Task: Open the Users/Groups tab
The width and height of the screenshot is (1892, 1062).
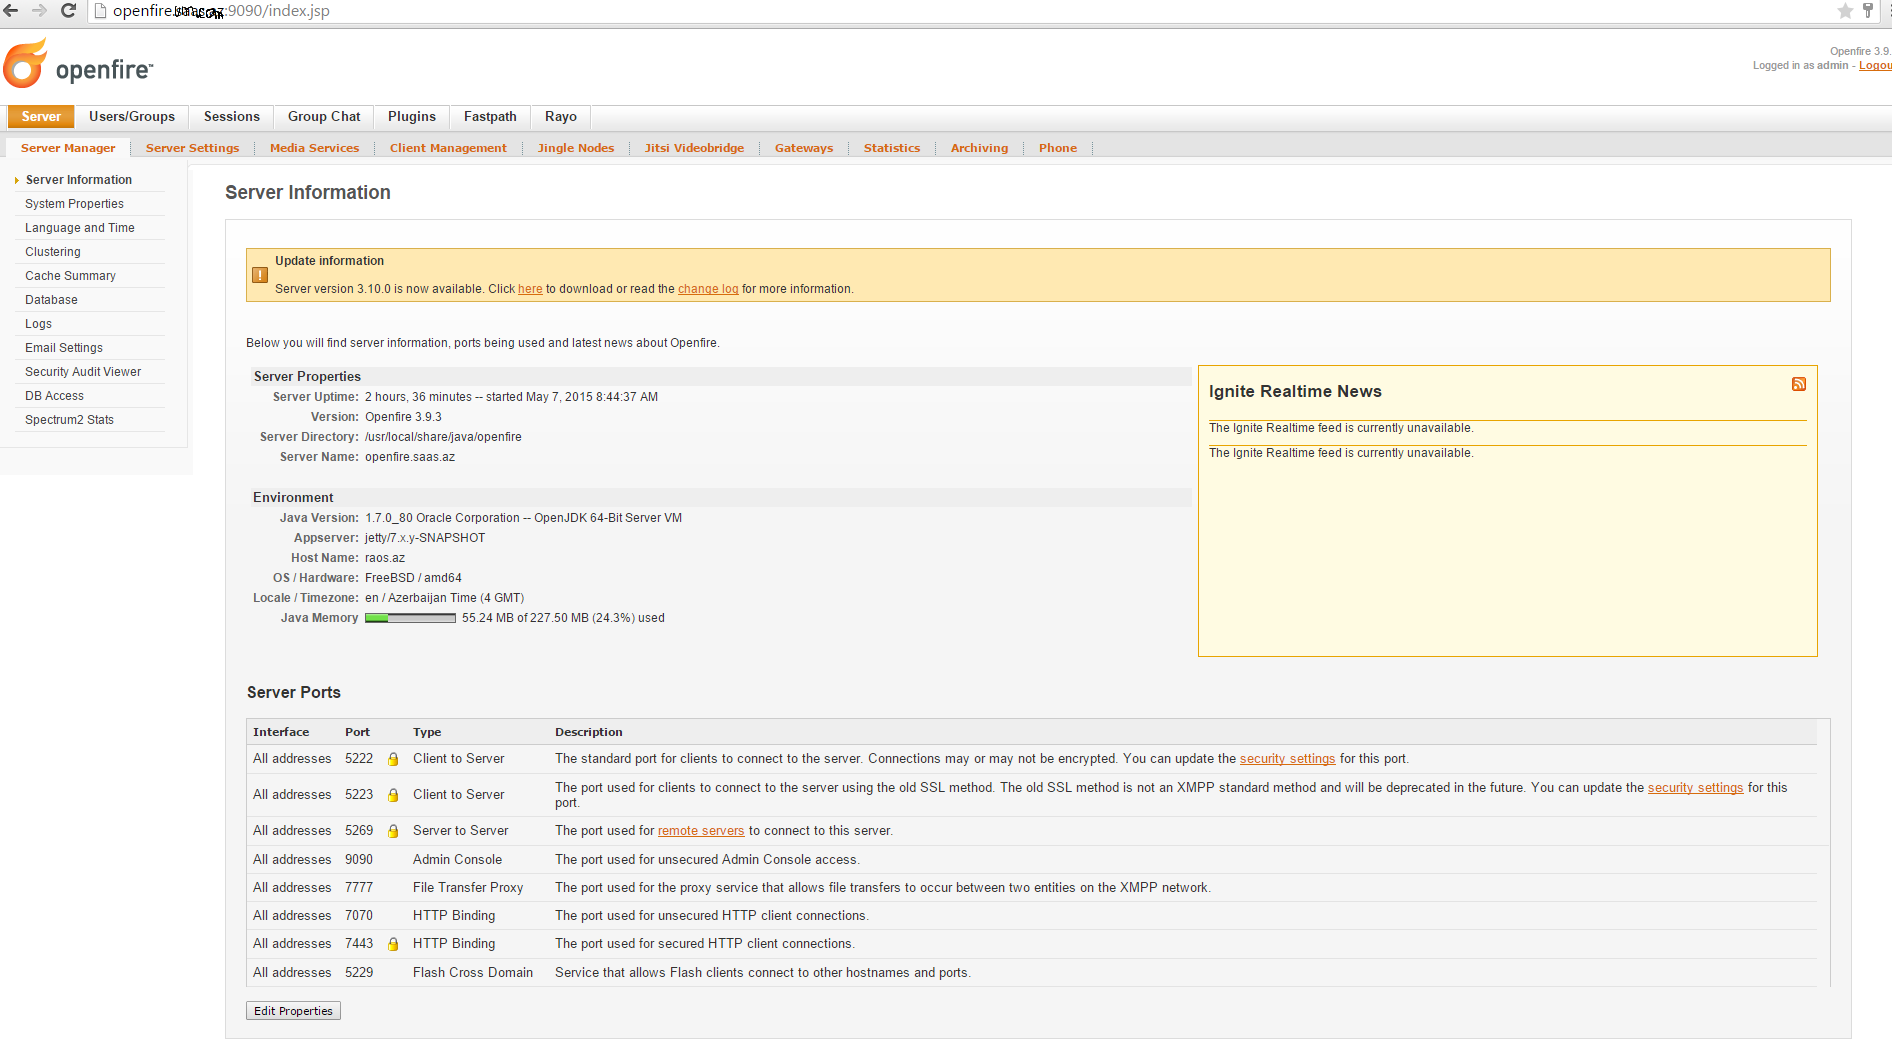Action: pos(132,117)
